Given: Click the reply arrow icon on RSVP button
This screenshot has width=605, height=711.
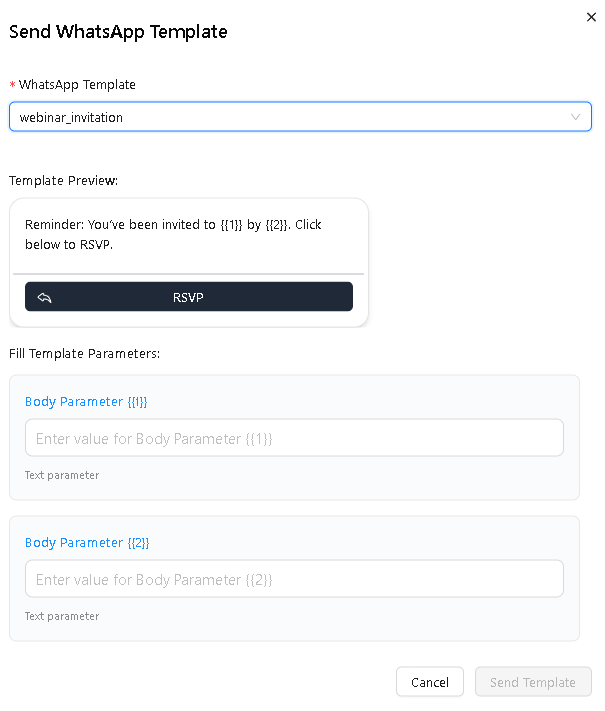Looking at the screenshot, I should pos(44,297).
